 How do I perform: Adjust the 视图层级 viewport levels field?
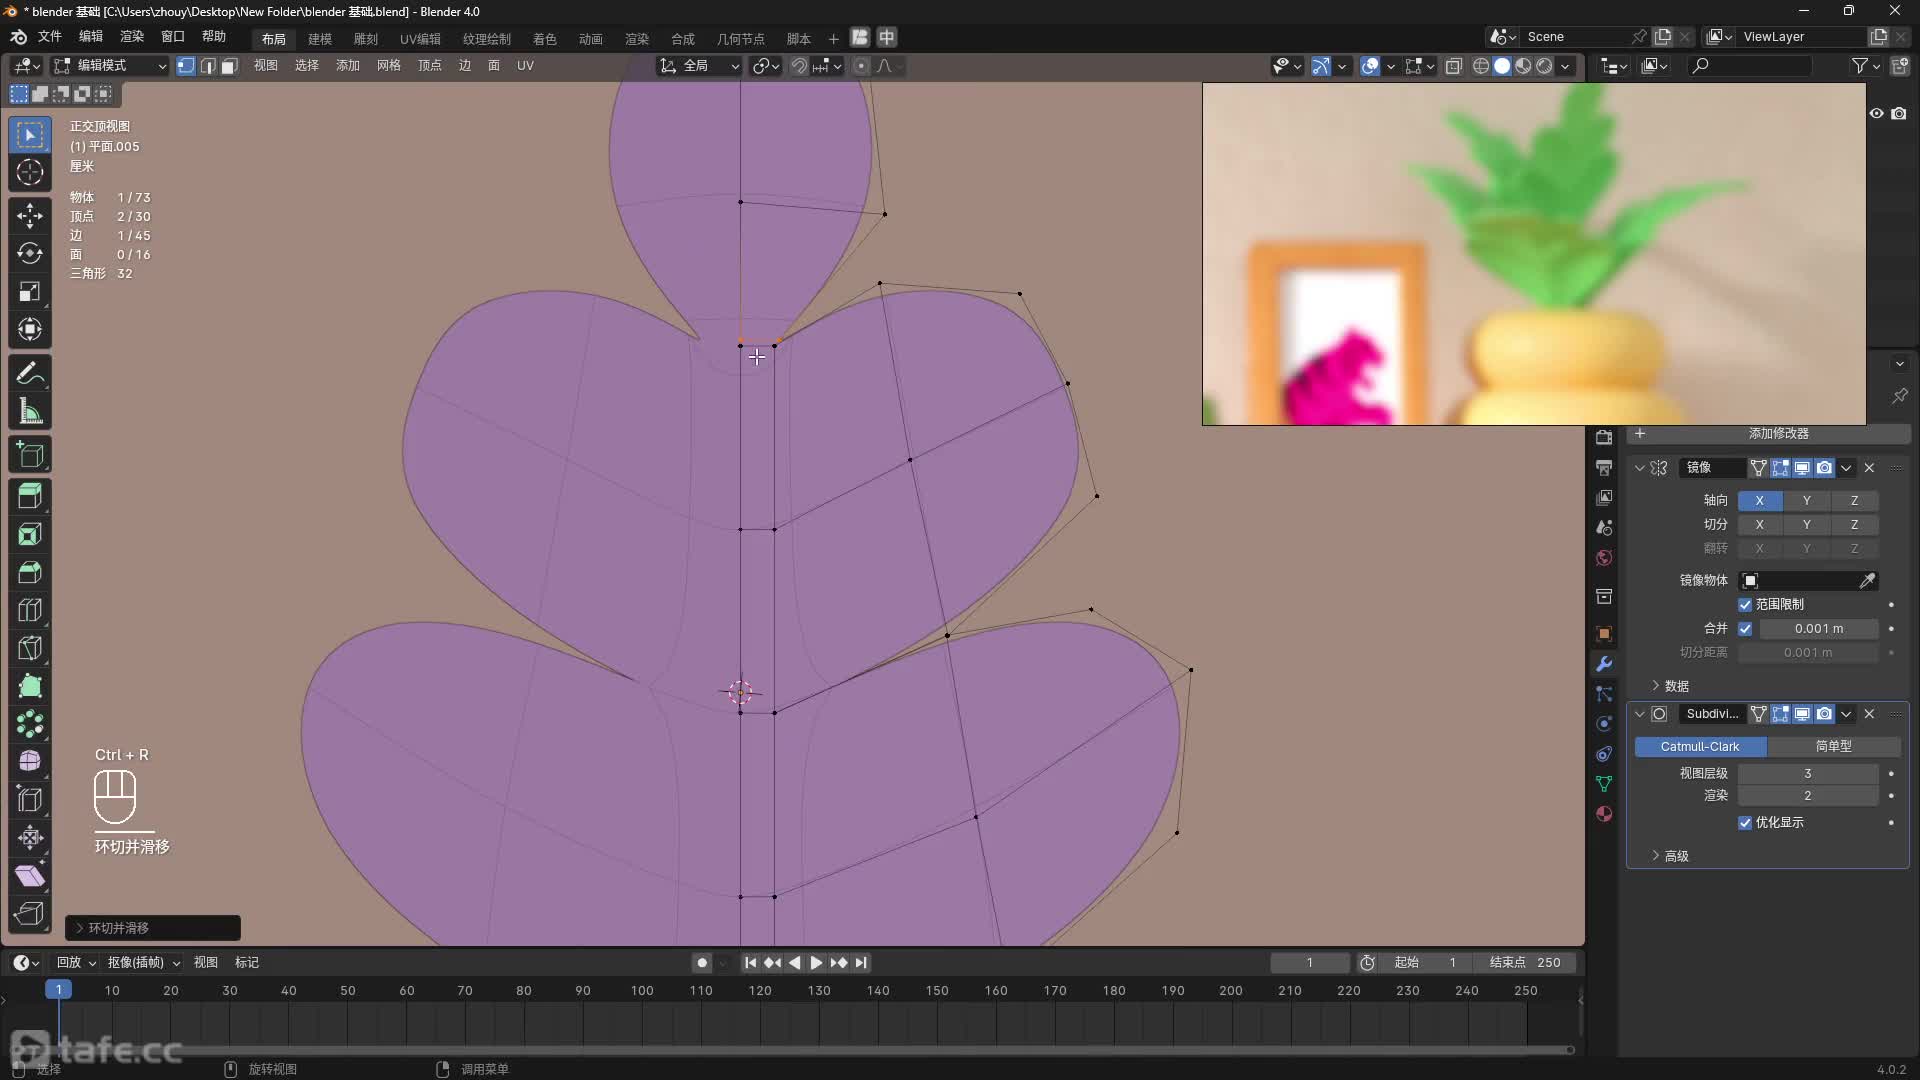tap(1807, 774)
